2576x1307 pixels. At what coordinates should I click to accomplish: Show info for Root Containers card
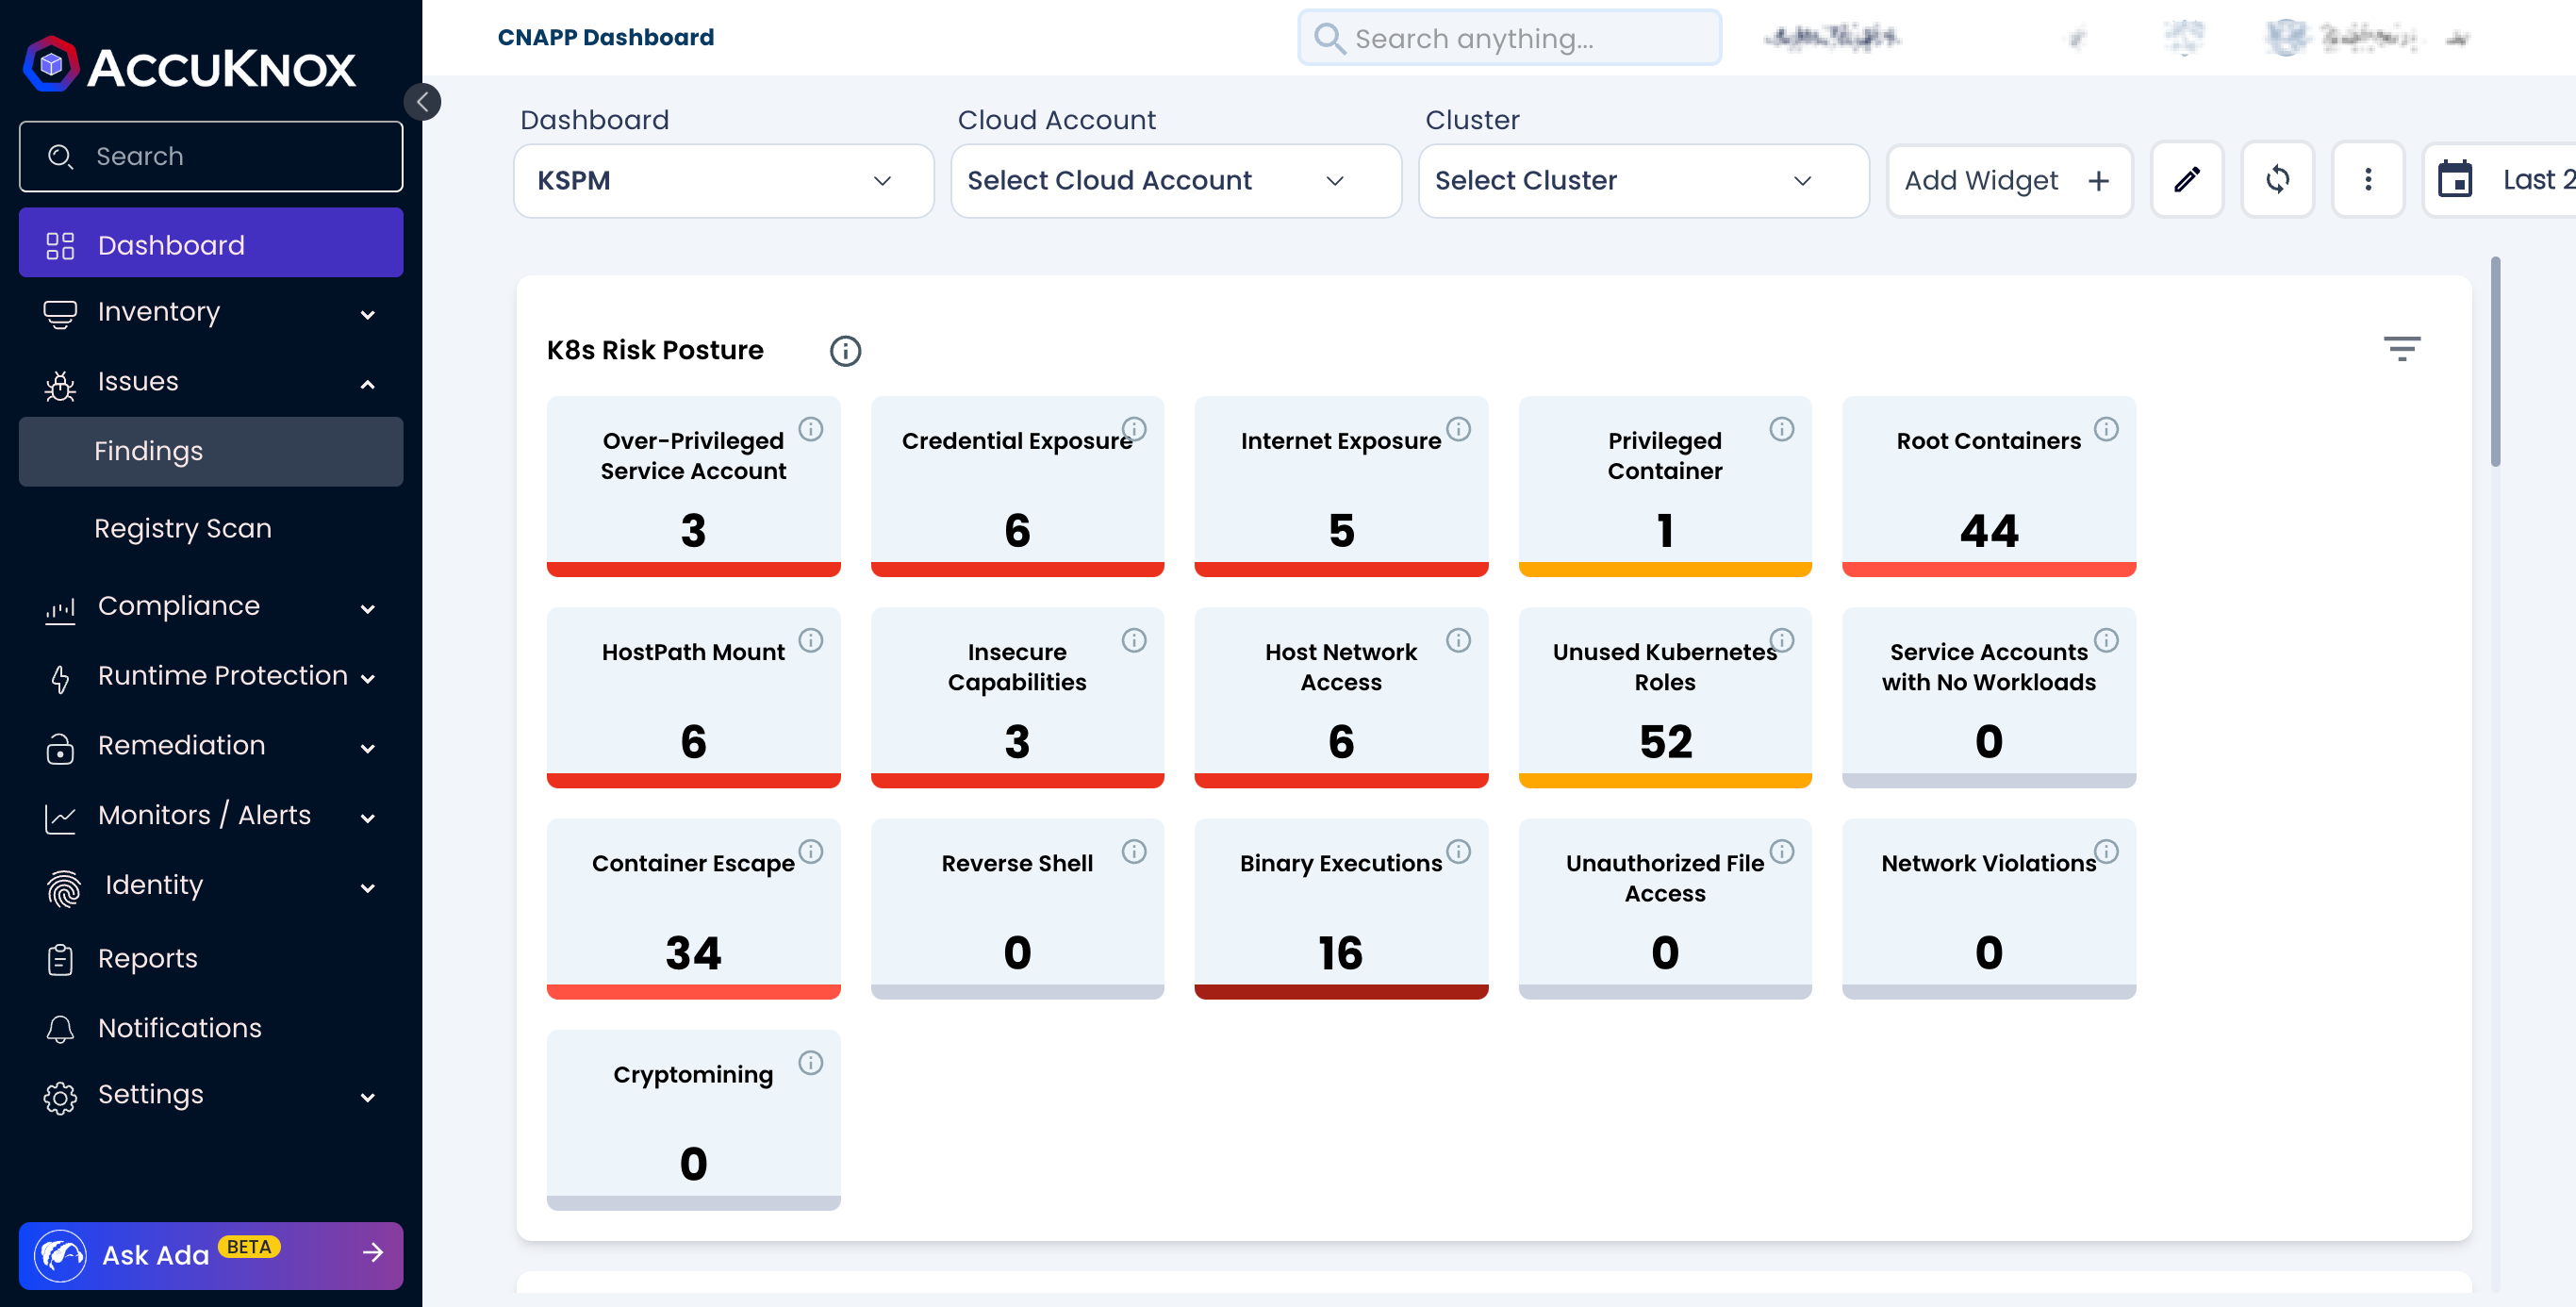point(2106,429)
